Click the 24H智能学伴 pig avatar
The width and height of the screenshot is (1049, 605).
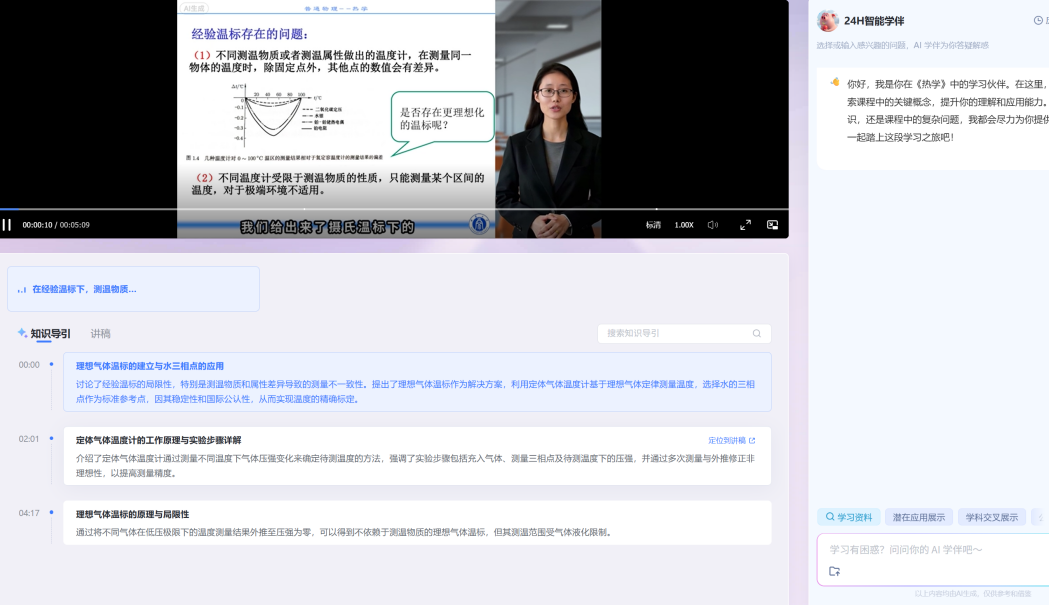tap(827, 21)
